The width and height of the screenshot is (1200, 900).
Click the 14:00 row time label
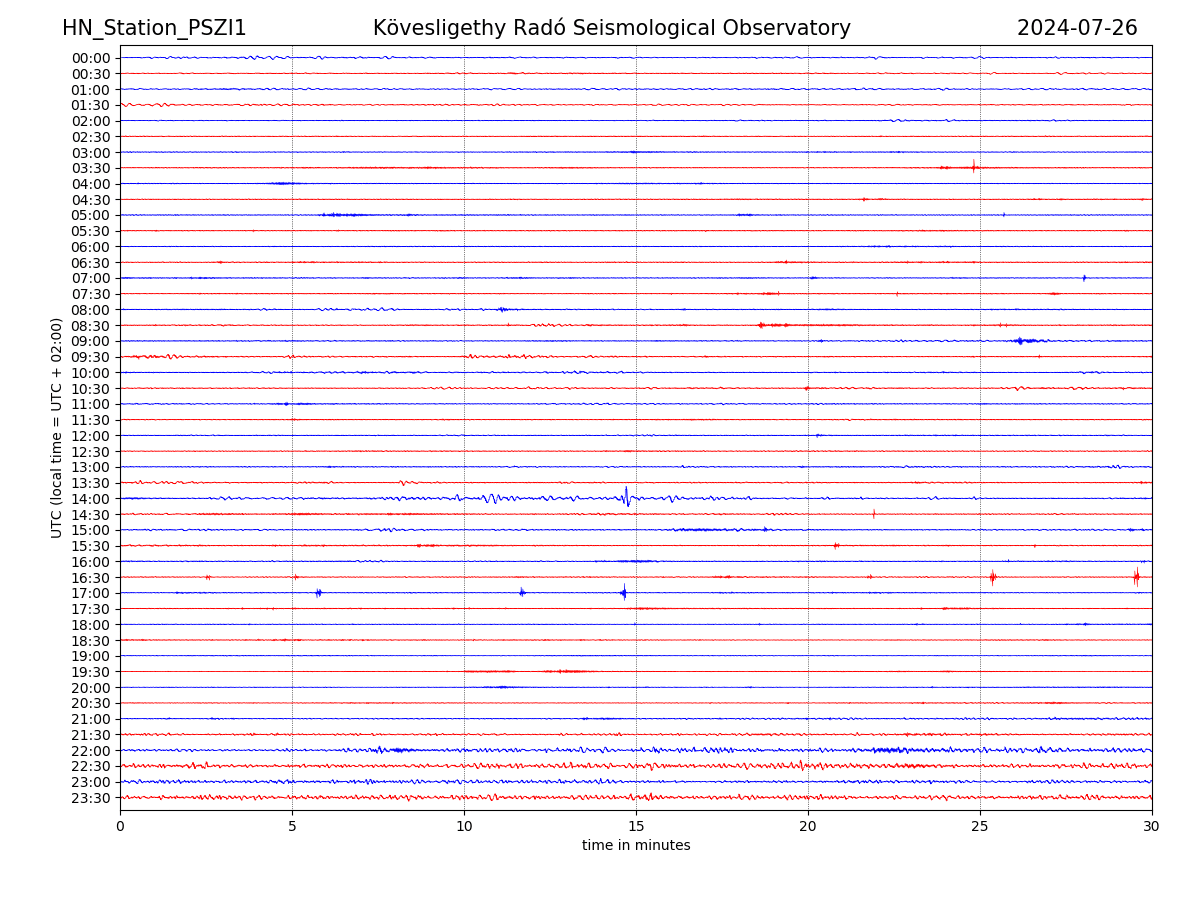tap(91, 499)
